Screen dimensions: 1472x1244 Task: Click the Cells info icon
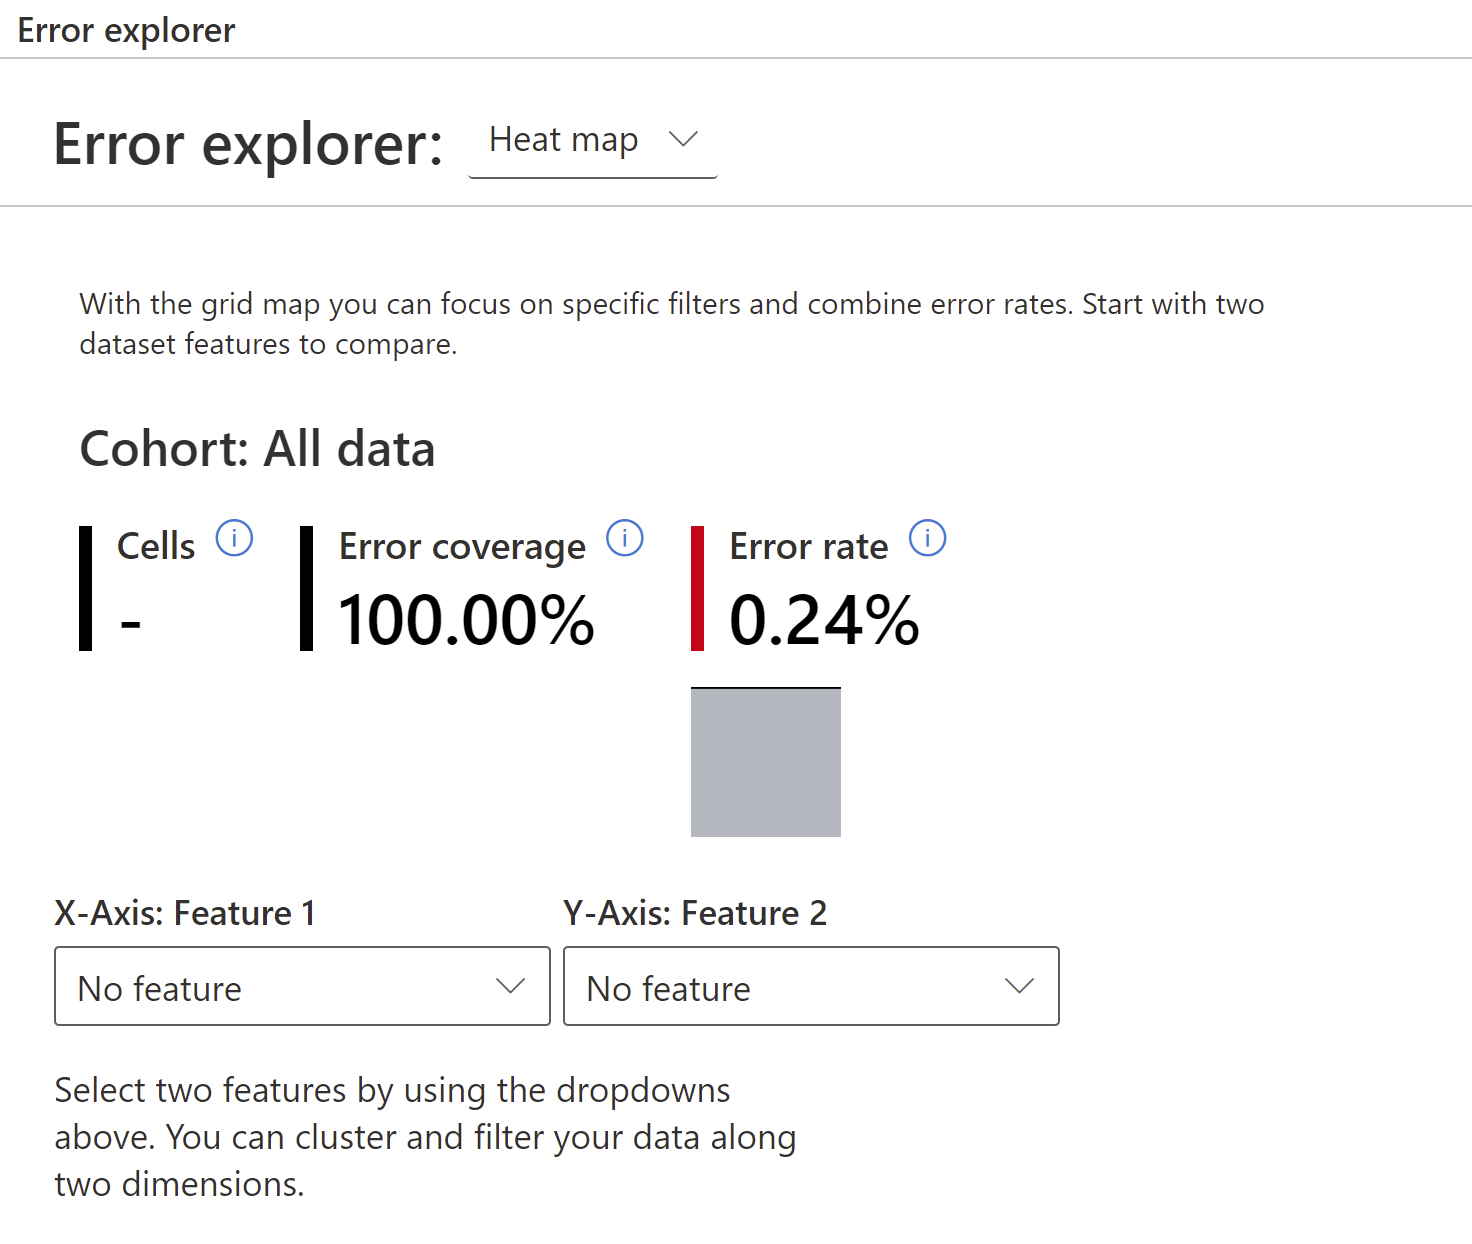coord(235,538)
